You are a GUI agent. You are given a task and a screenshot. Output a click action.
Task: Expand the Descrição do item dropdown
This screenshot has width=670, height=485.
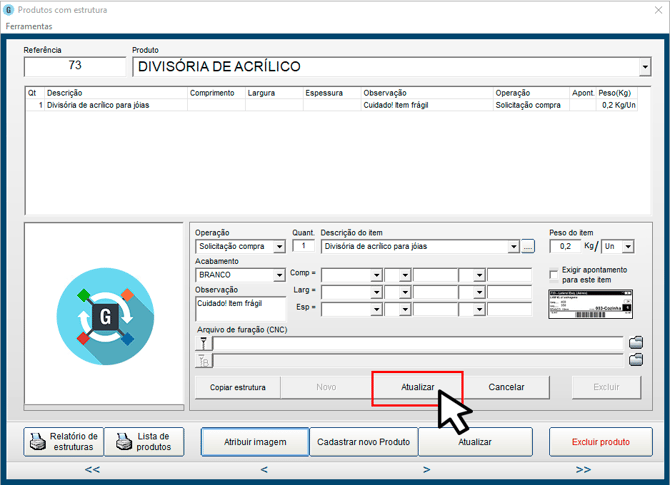point(513,247)
